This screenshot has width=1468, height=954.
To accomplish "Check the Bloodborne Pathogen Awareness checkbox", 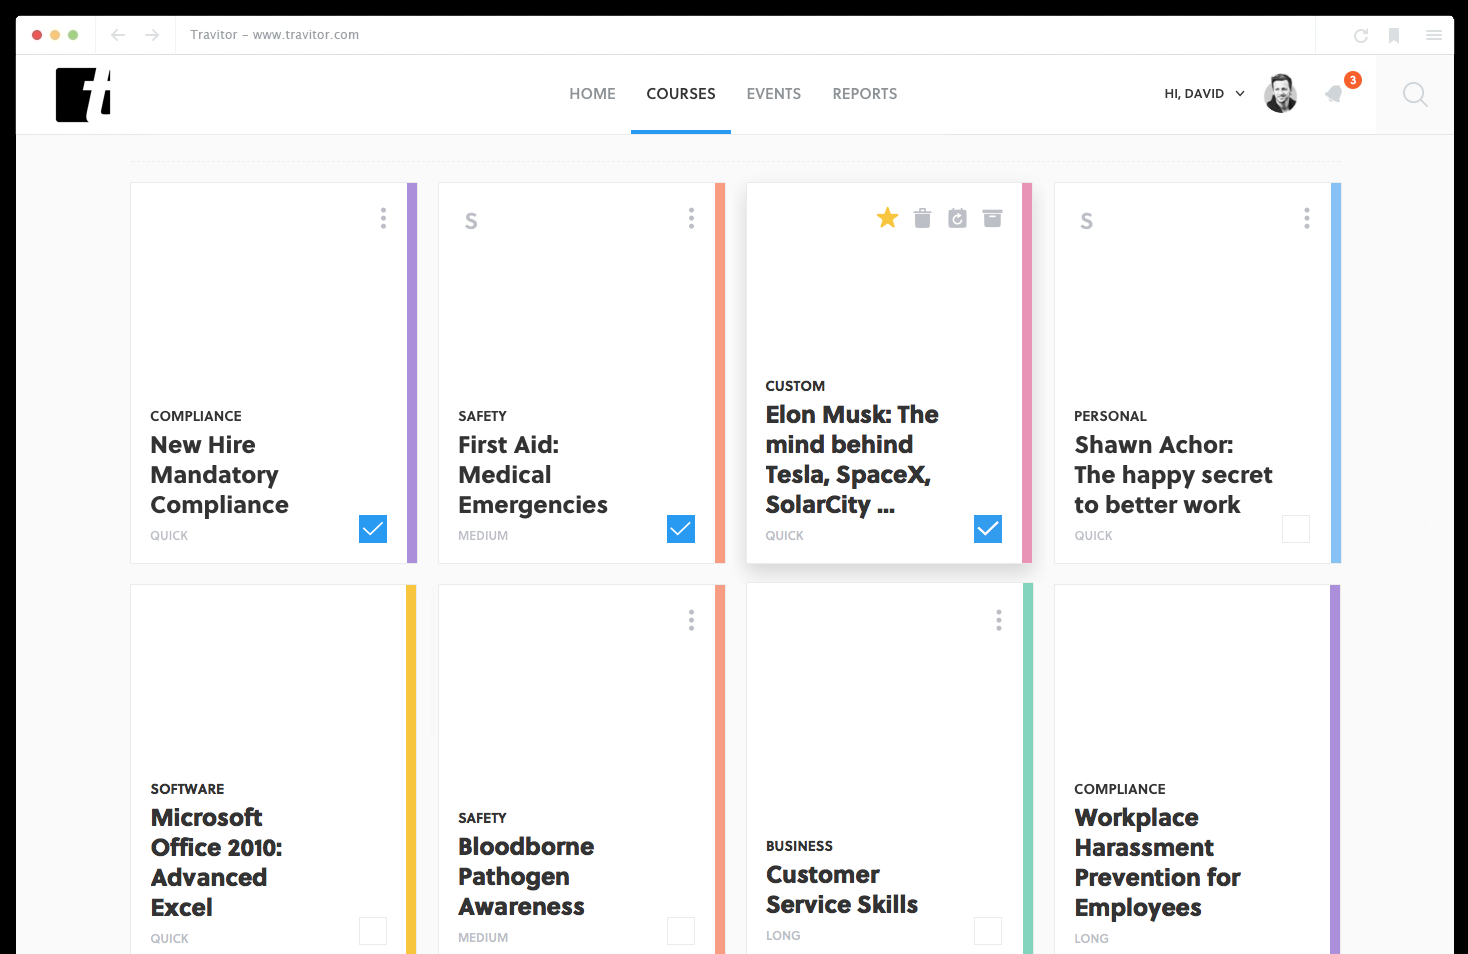I will (x=681, y=931).
